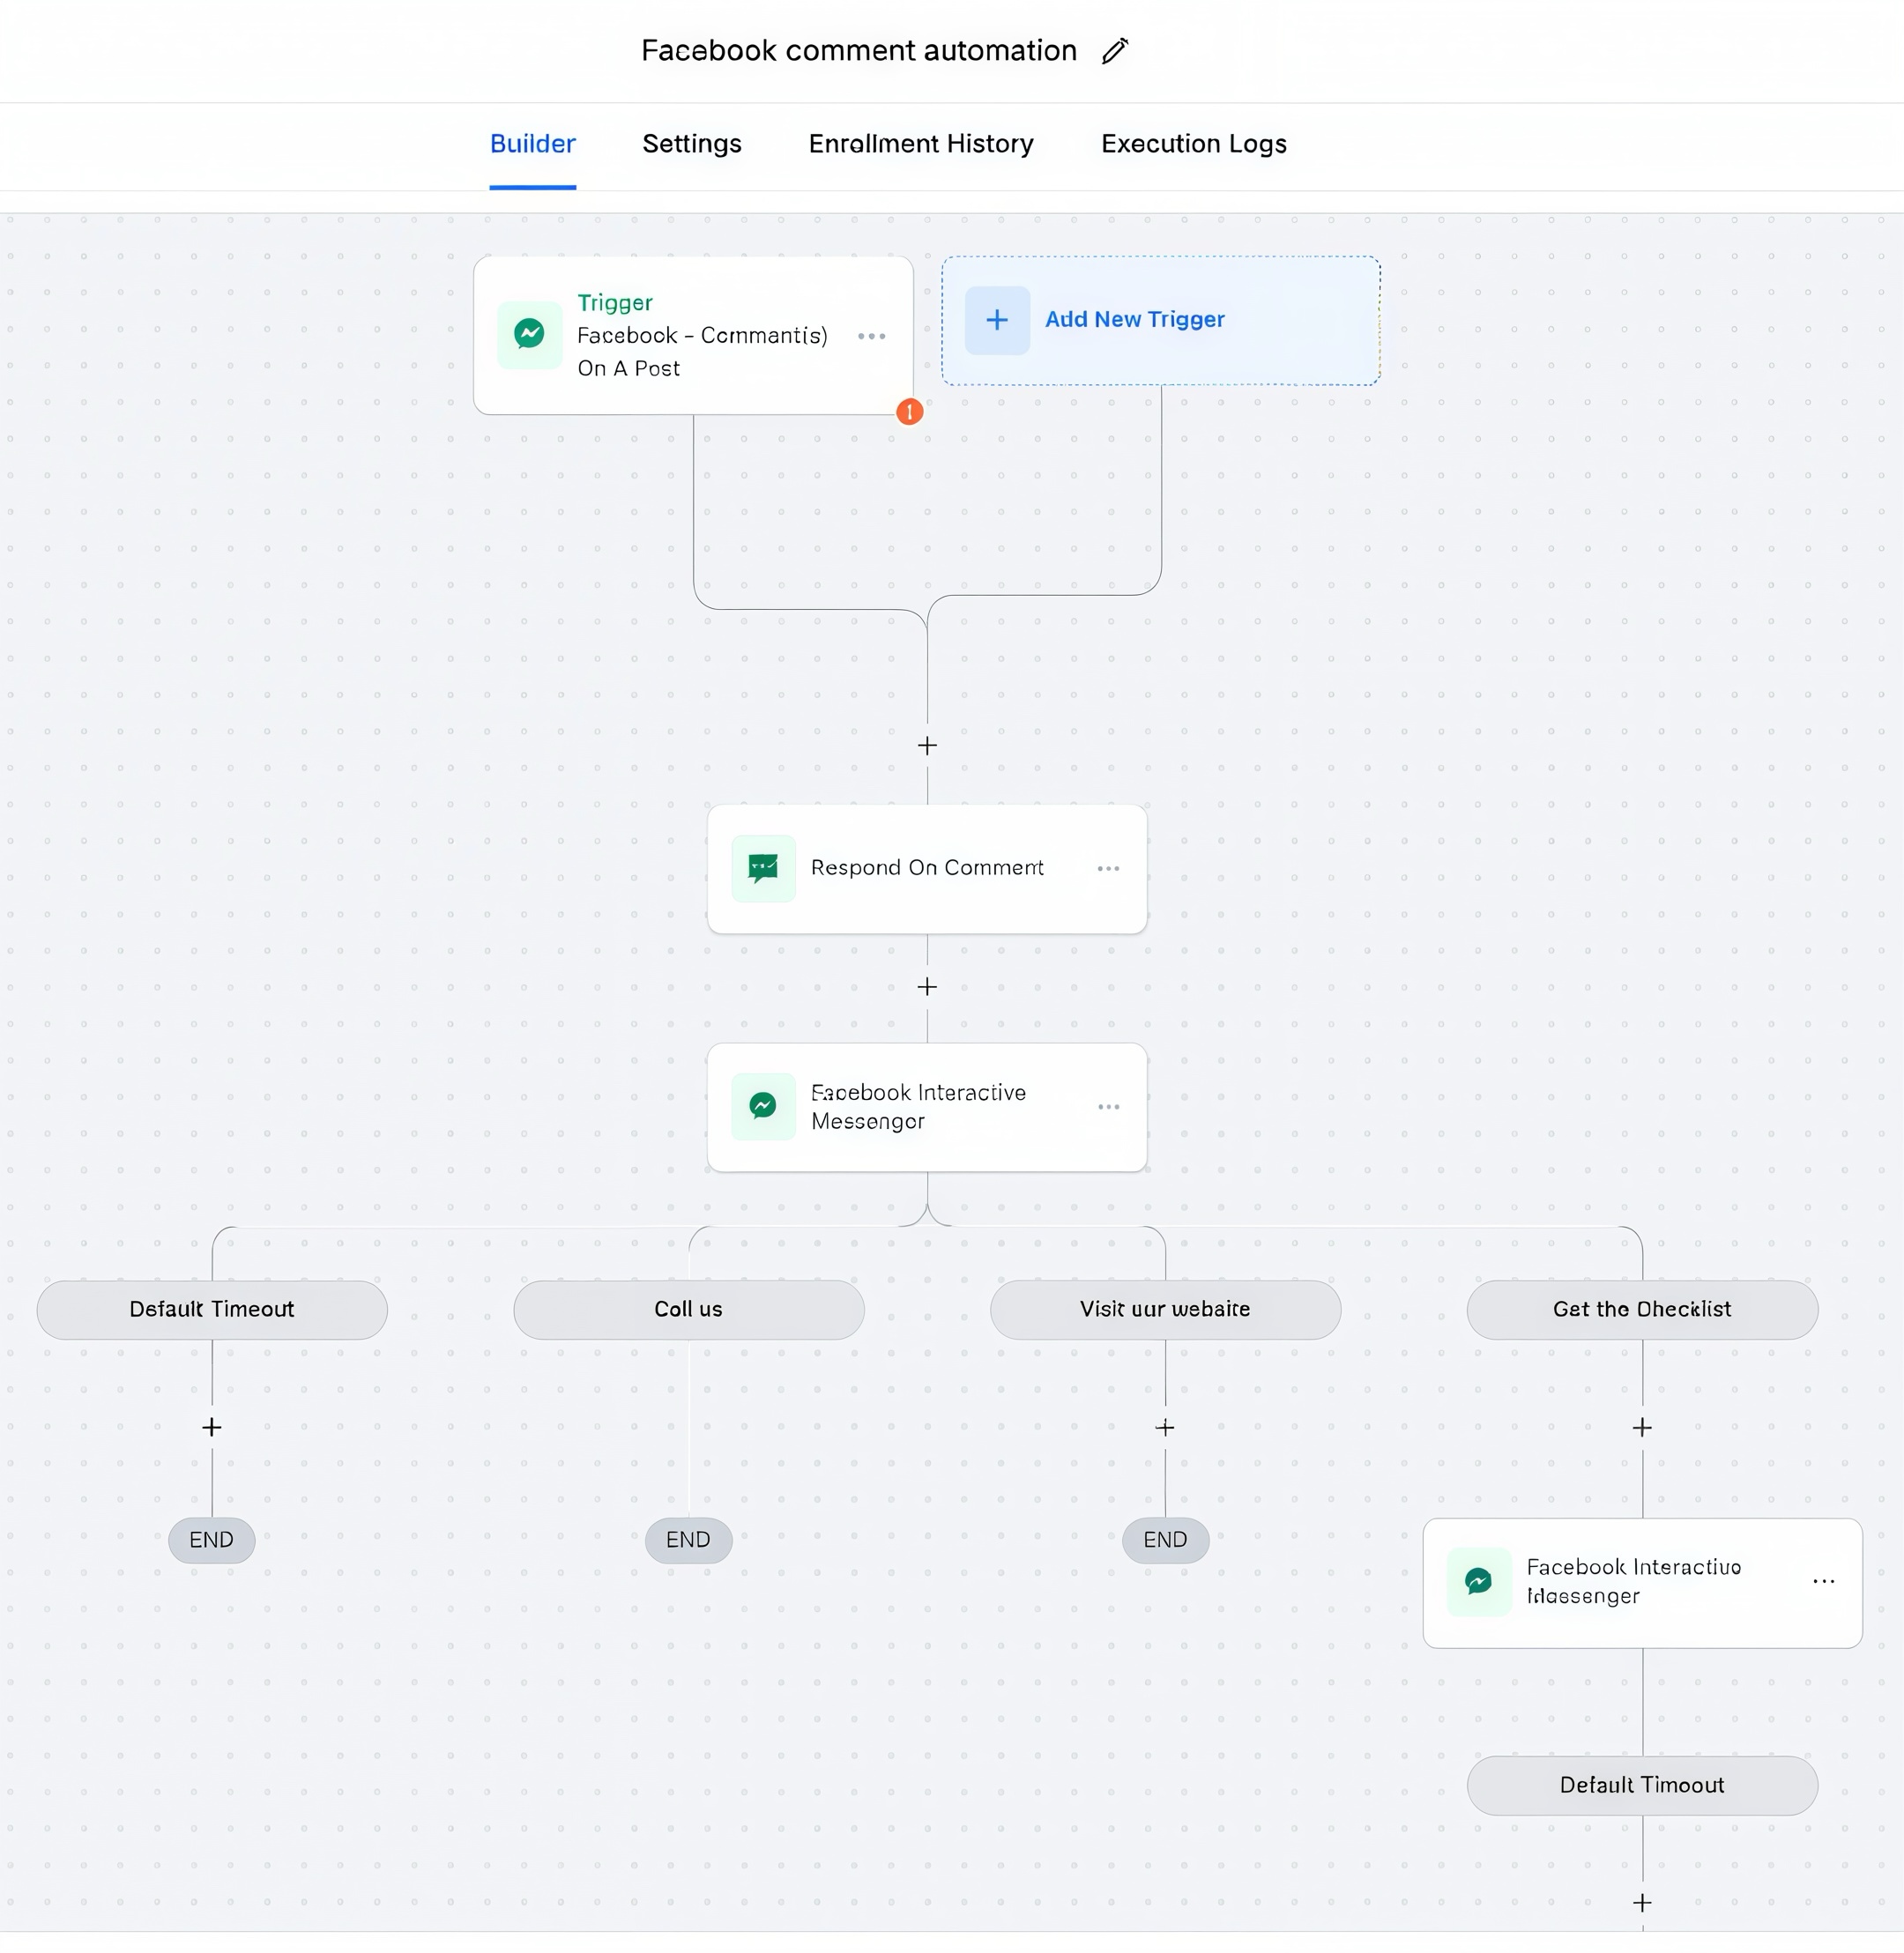Add step above Respond On Comment
The width and height of the screenshot is (1904, 1953).
coord(927,746)
